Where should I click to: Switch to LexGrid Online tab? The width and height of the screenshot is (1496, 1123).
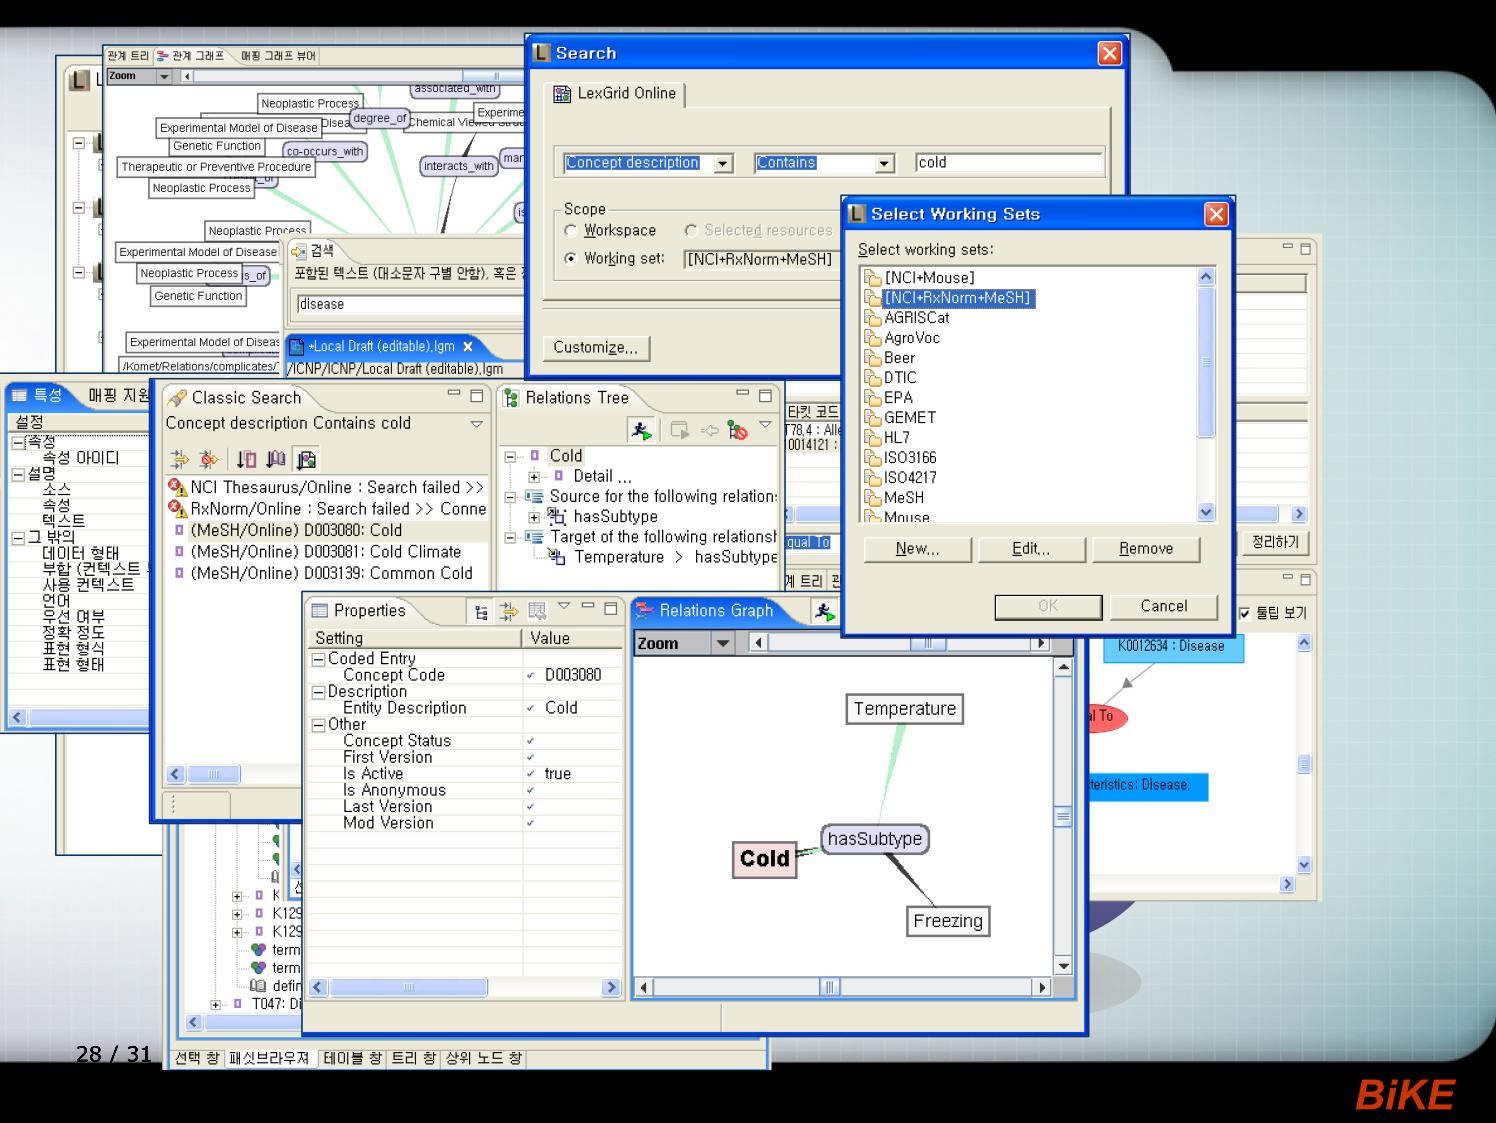615,94
